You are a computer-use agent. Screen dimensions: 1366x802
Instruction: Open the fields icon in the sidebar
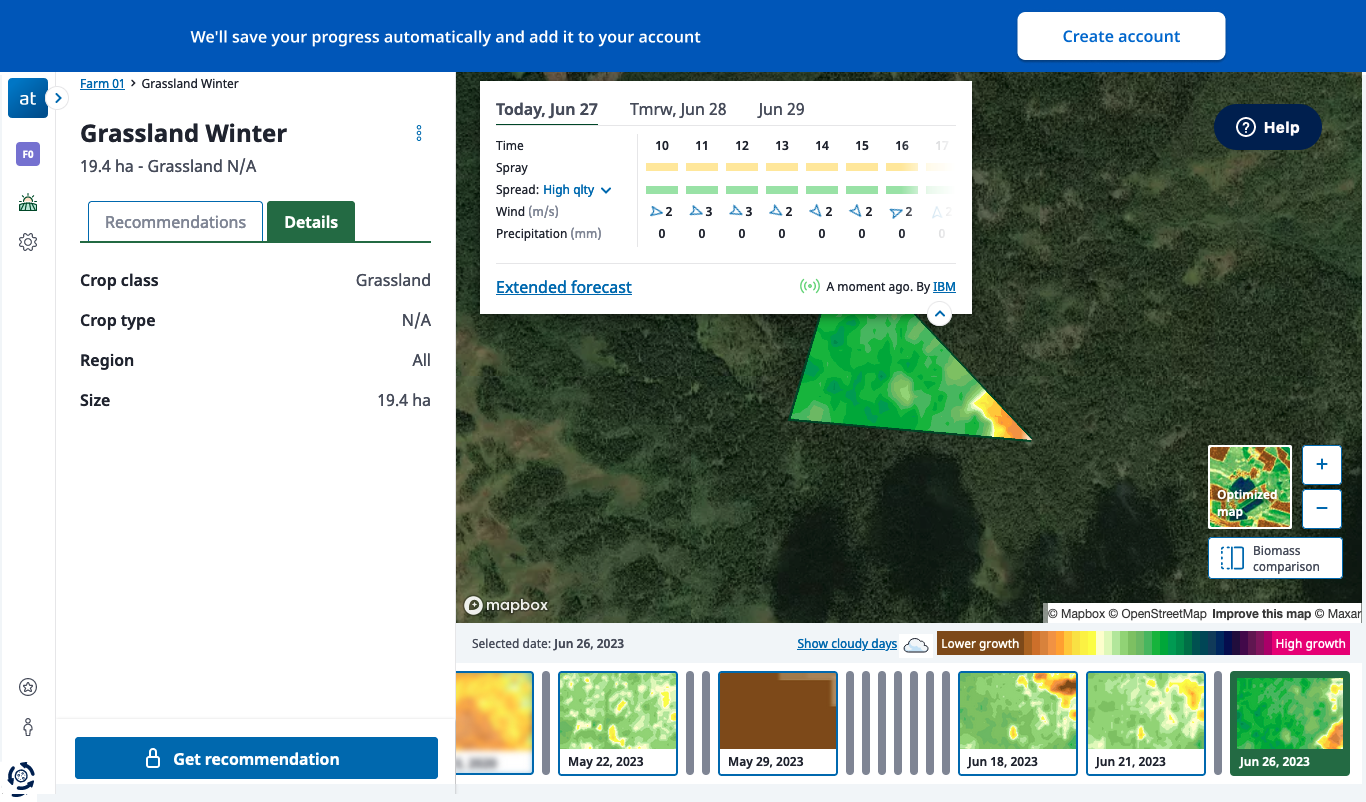28,203
